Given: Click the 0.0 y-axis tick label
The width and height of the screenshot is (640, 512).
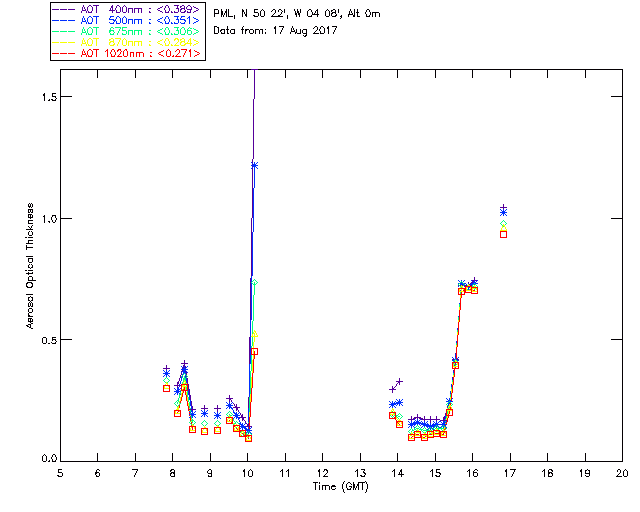Looking at the screenshot, I should click(48, 458).
